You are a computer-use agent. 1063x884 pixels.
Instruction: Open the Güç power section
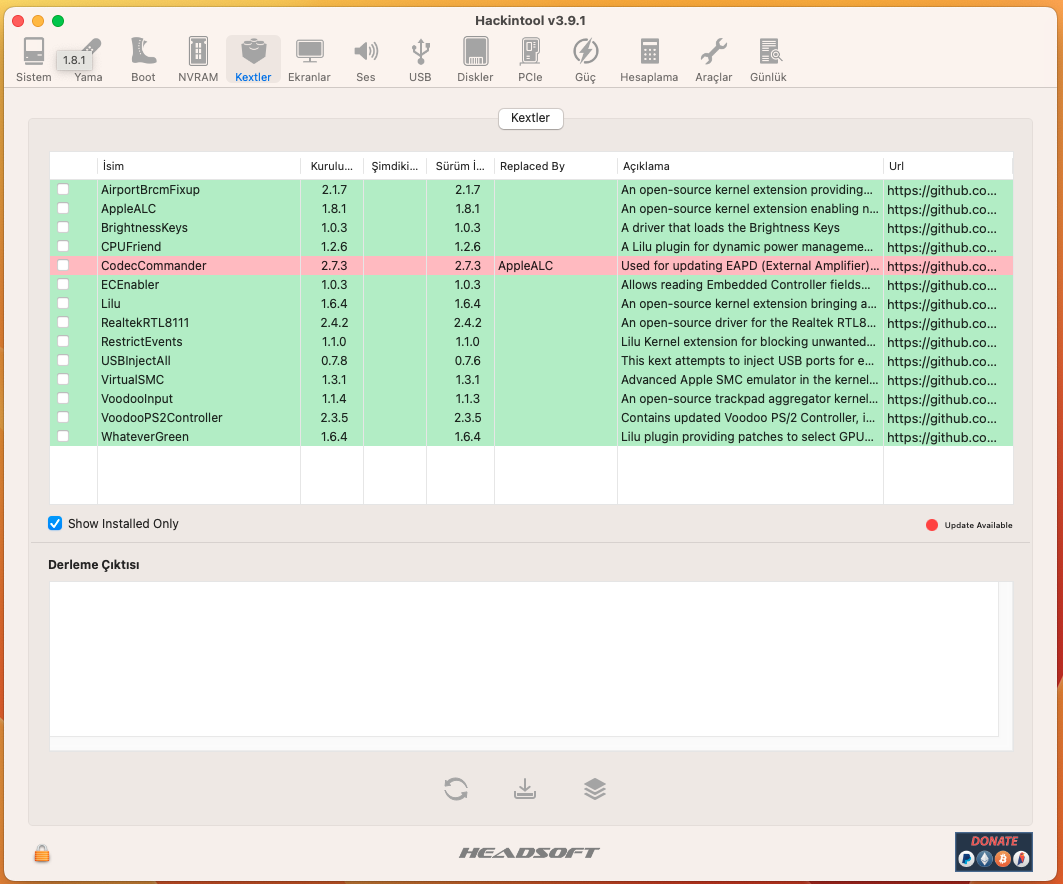585,60
